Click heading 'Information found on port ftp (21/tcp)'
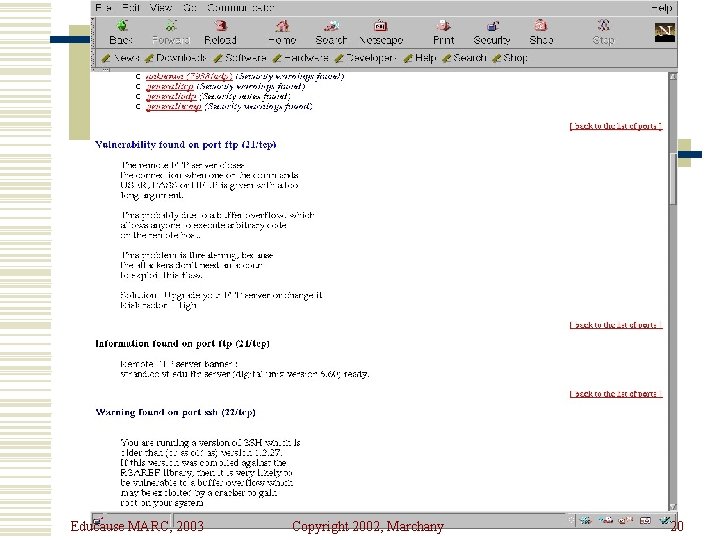The width and height of the screenshot is (720, 540). [x=182, y=343]
